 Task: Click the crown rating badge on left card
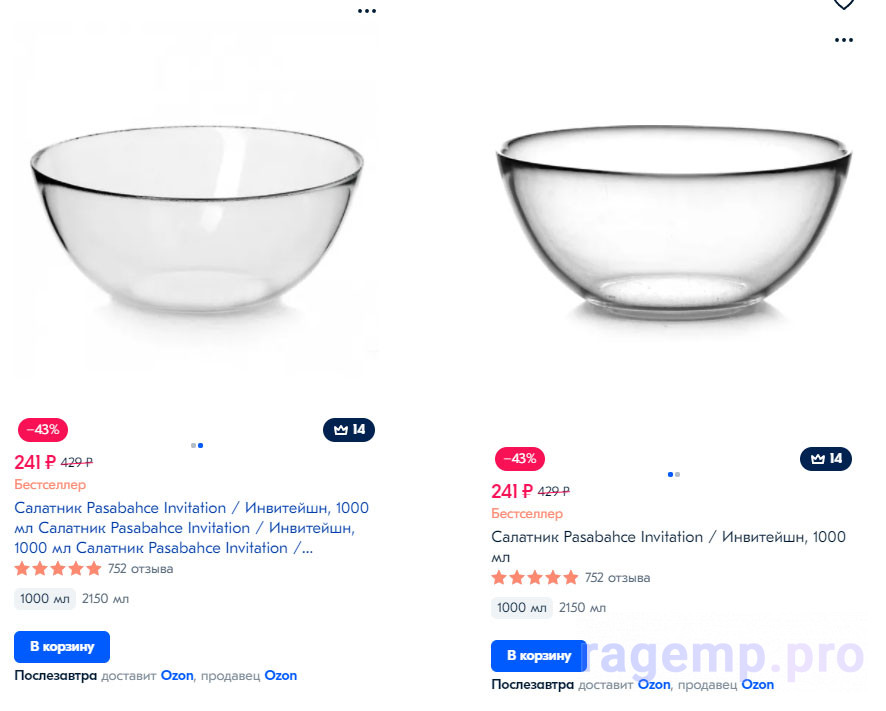(x=349, y=430)
